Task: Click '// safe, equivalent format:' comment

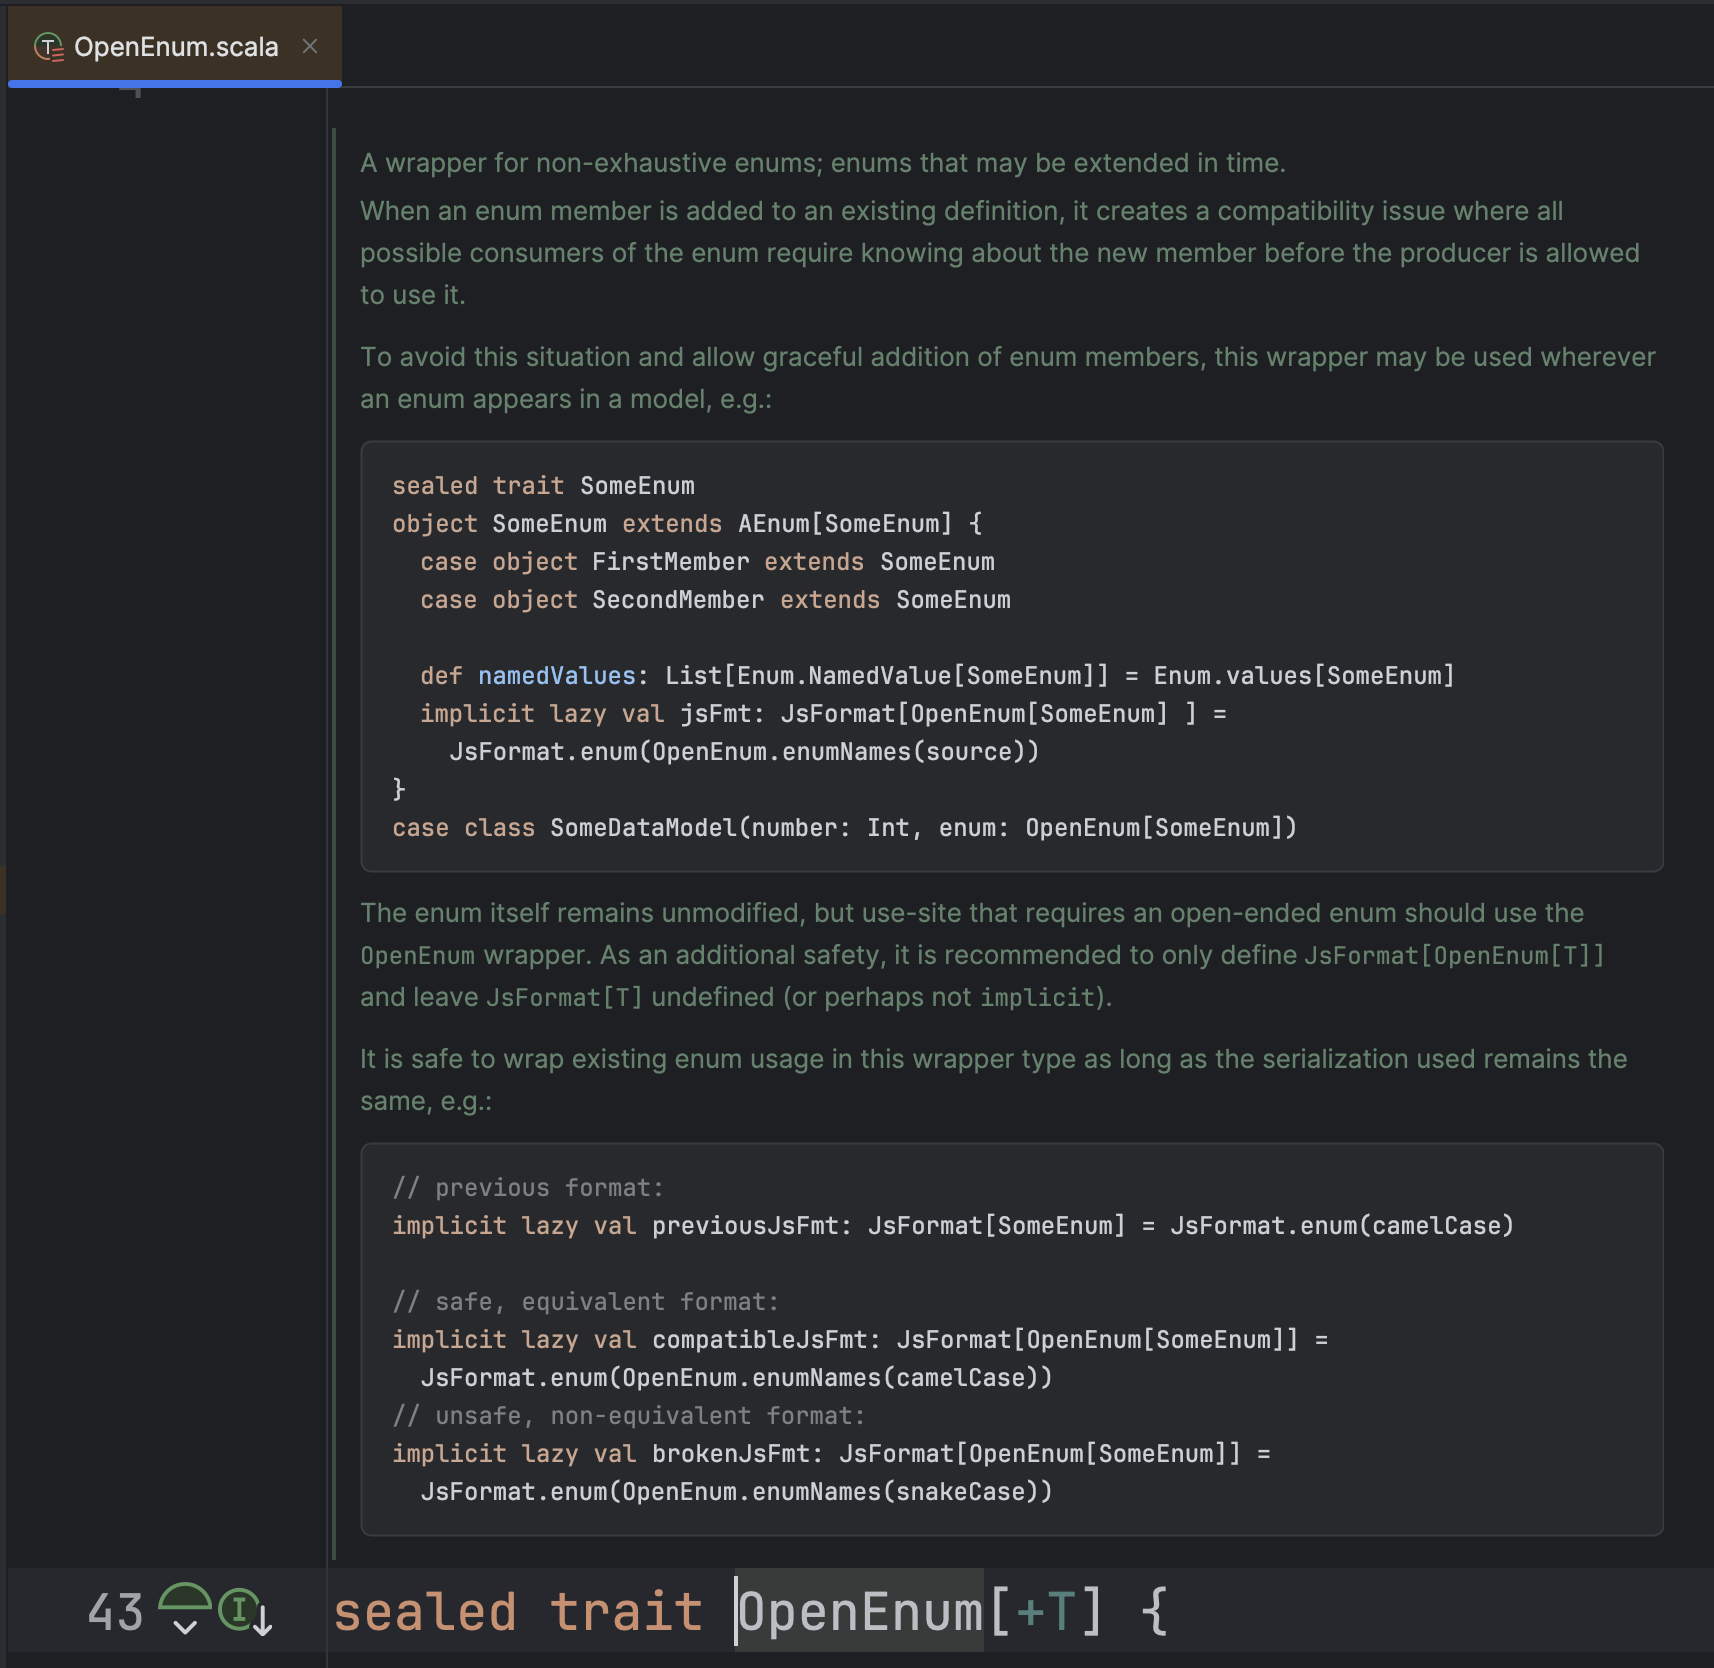Action: pos(585,1302)
